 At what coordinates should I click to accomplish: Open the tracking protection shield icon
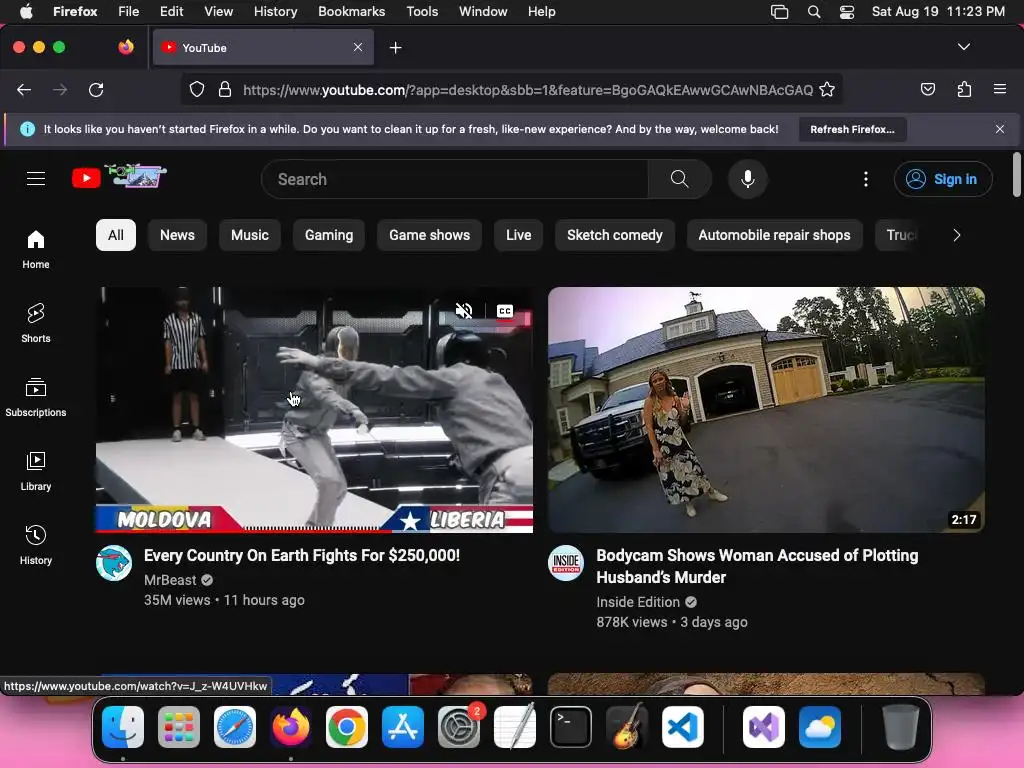(197, 89)
